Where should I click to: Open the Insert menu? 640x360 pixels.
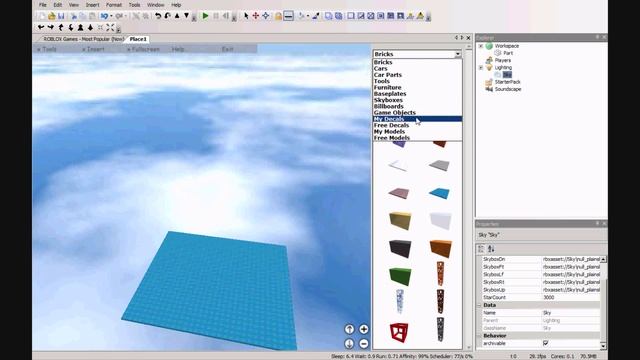93,5
